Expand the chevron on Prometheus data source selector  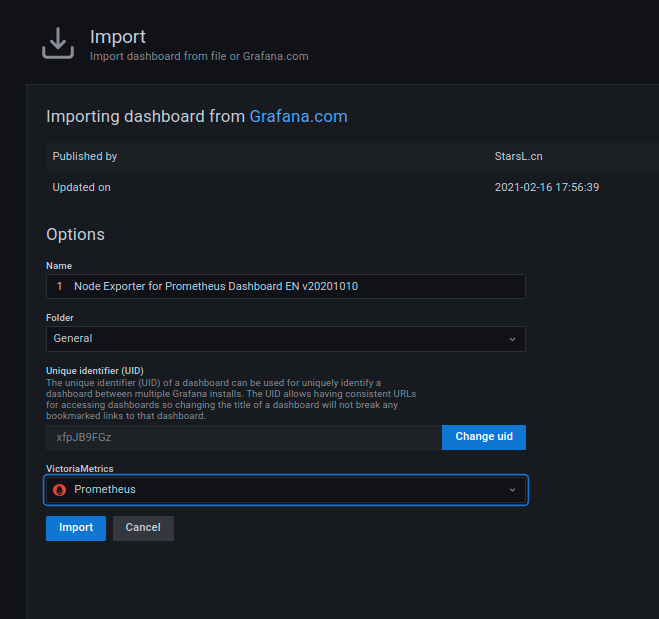pos(512,490)
